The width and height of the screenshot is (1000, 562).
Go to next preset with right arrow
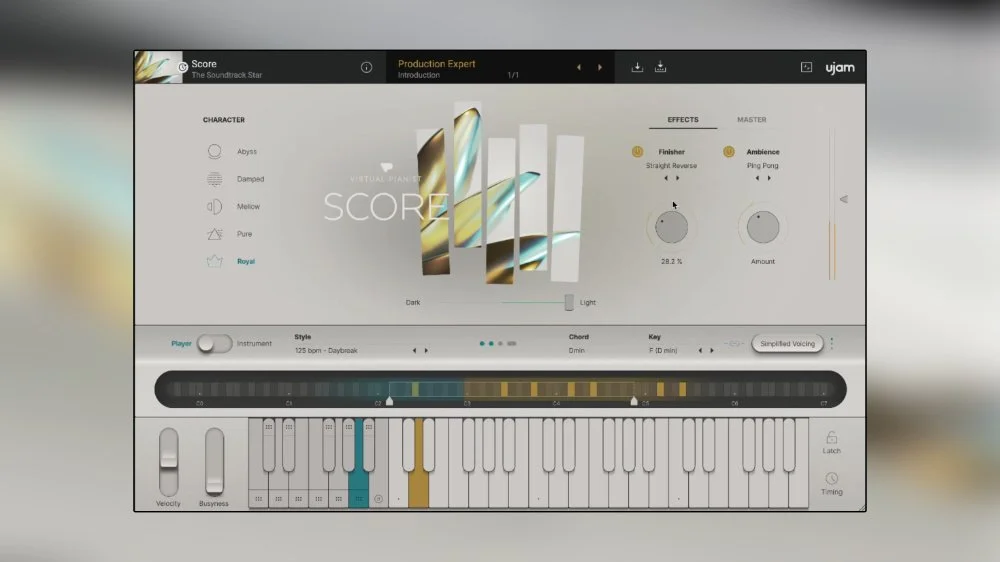click(x=599, y=67)
